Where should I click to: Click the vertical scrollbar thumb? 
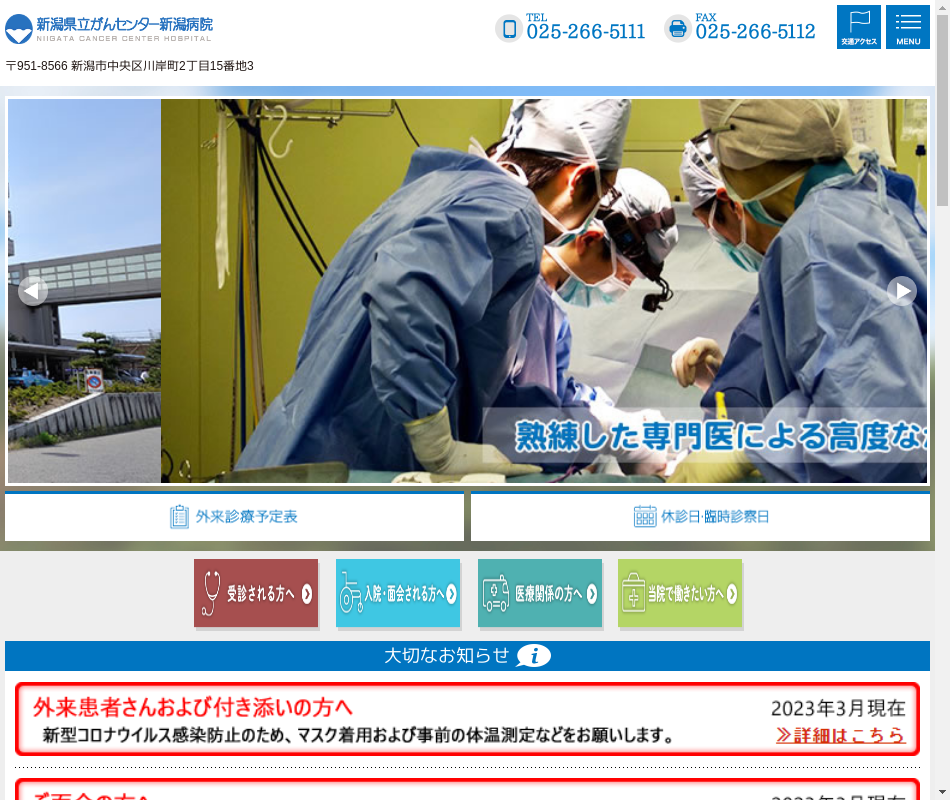tap(943, 110)
